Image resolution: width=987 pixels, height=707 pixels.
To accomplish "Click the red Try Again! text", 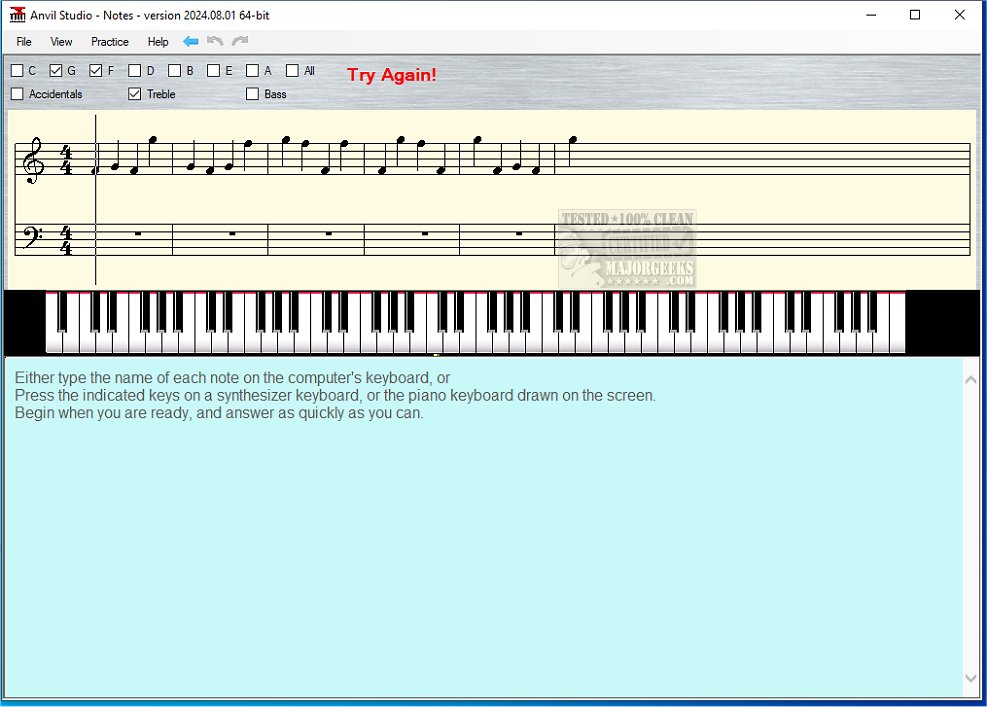I will [391, 75].
